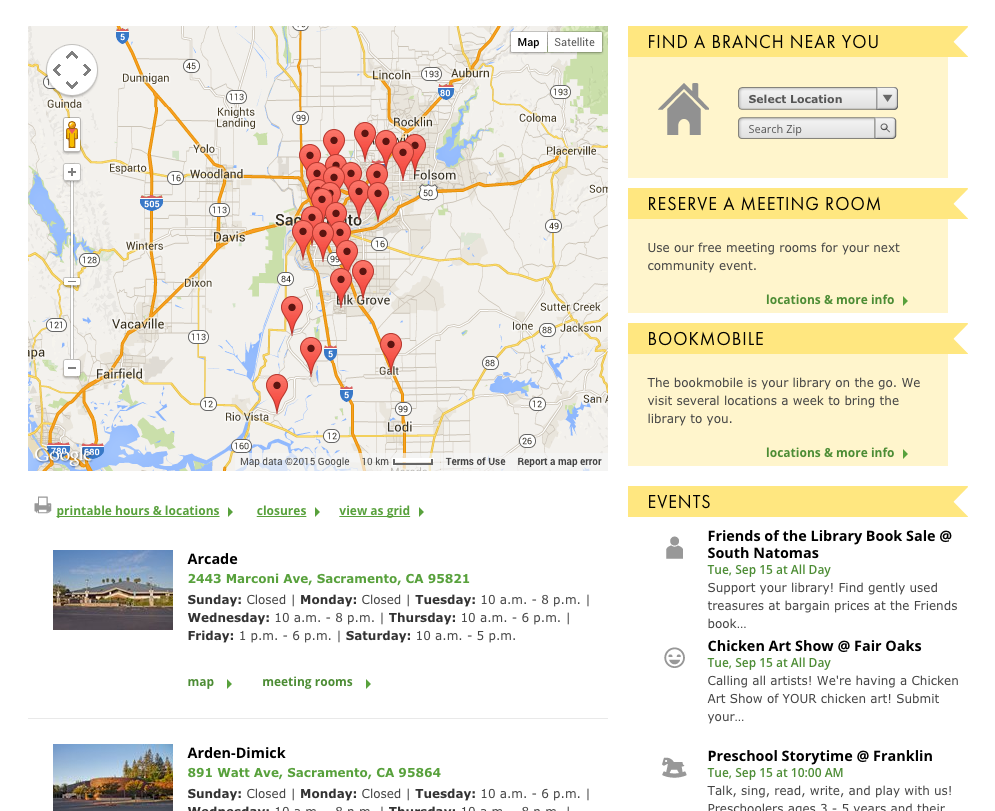Click the zip search magnifier icon

[x=885, y=128]
